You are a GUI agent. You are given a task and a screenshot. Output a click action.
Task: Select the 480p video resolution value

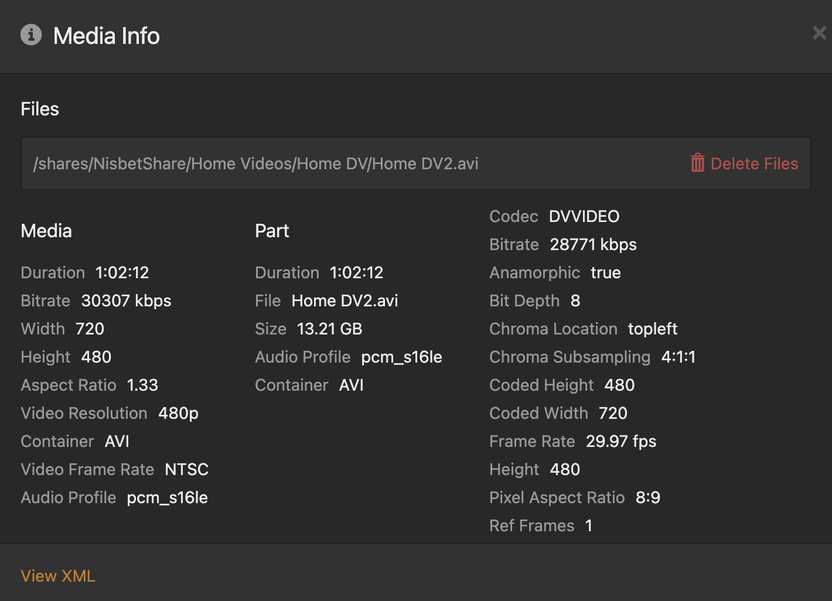178,413
